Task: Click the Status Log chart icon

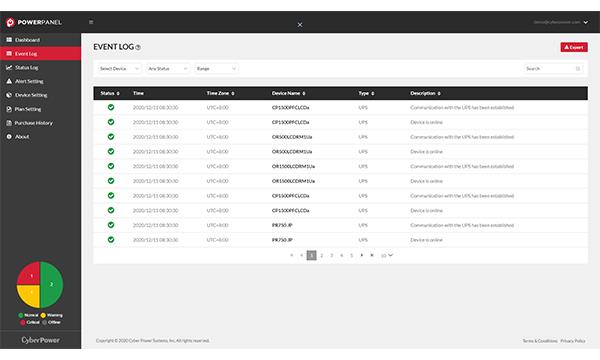Action: point(9,67)
